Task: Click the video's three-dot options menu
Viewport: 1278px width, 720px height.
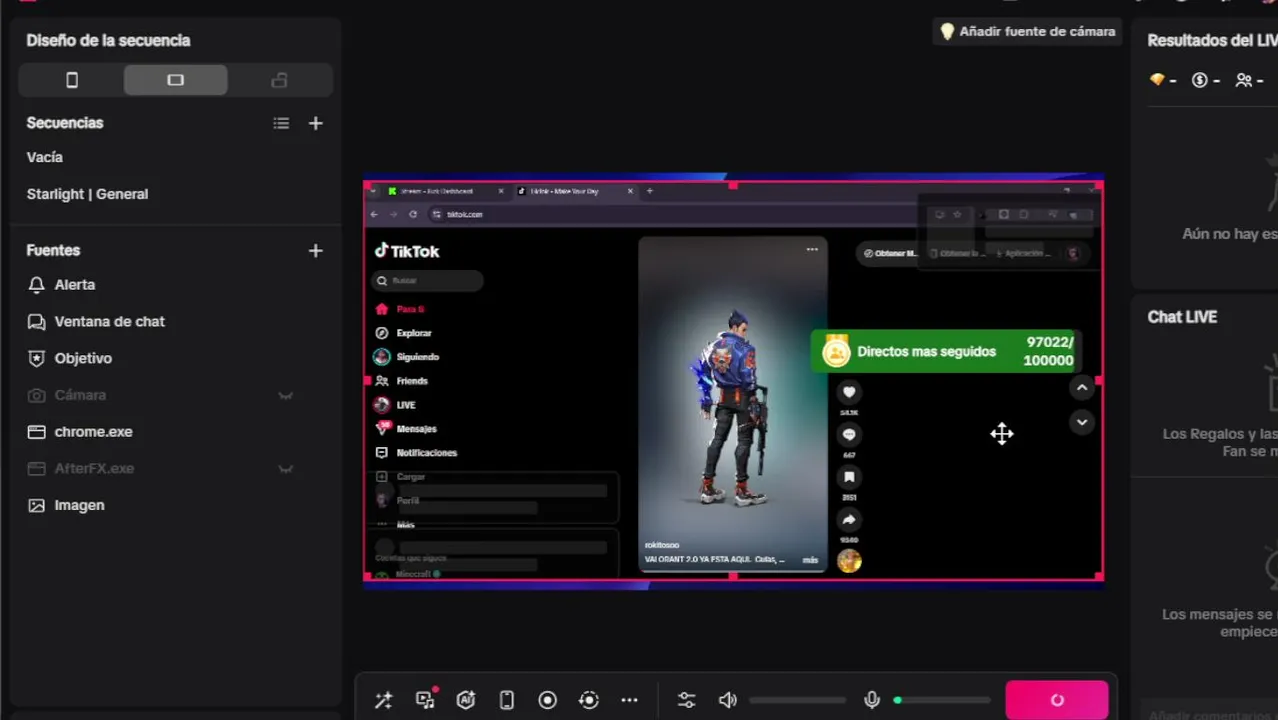Action: (812, 249)
